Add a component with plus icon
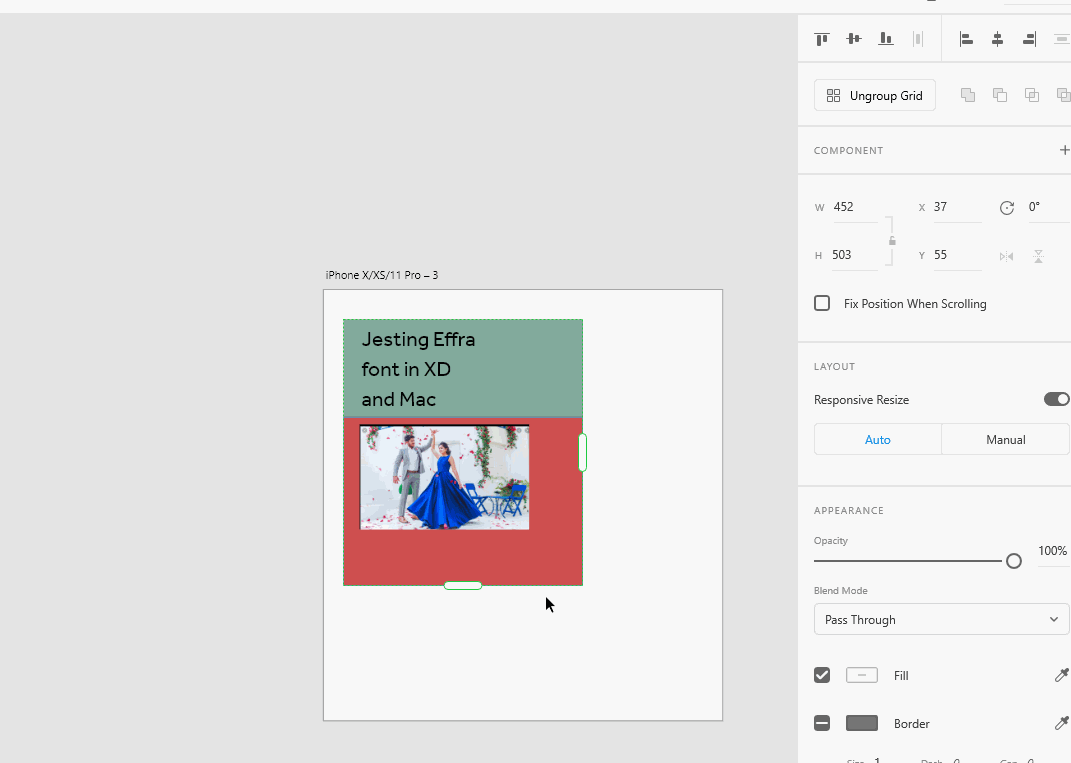 1064,150
